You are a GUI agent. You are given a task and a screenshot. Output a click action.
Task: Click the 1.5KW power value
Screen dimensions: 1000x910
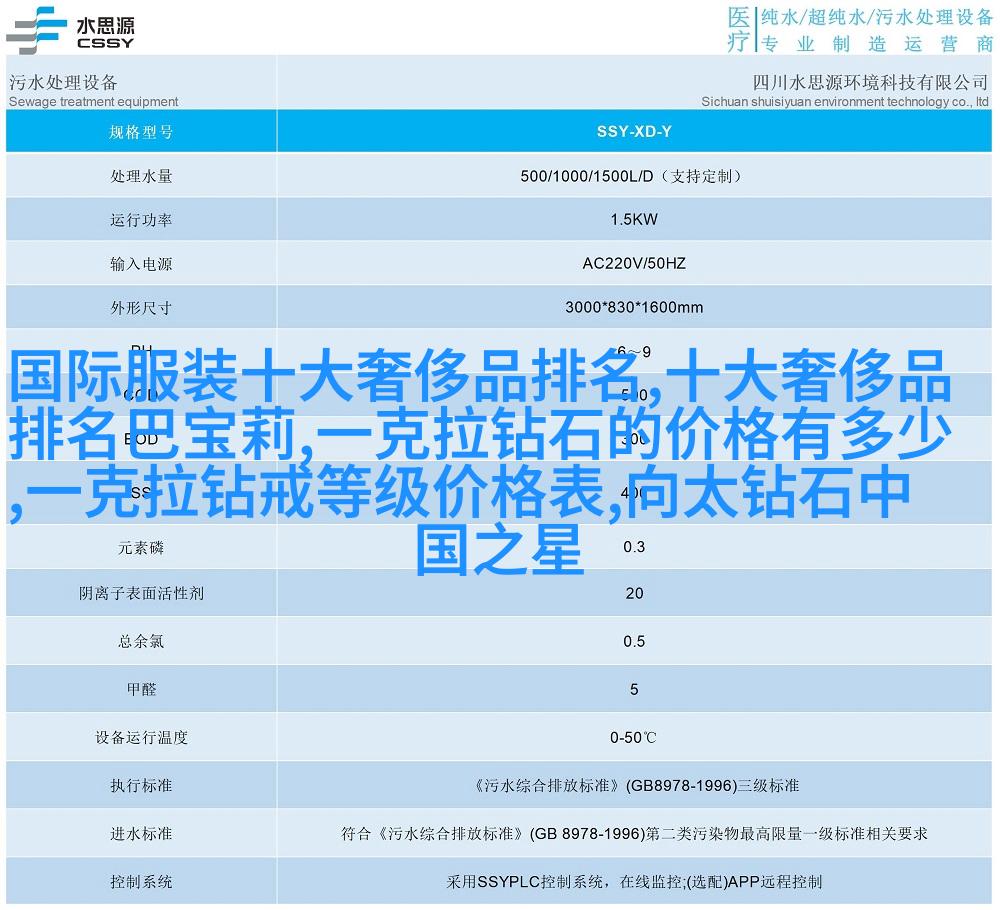point(634,219)
